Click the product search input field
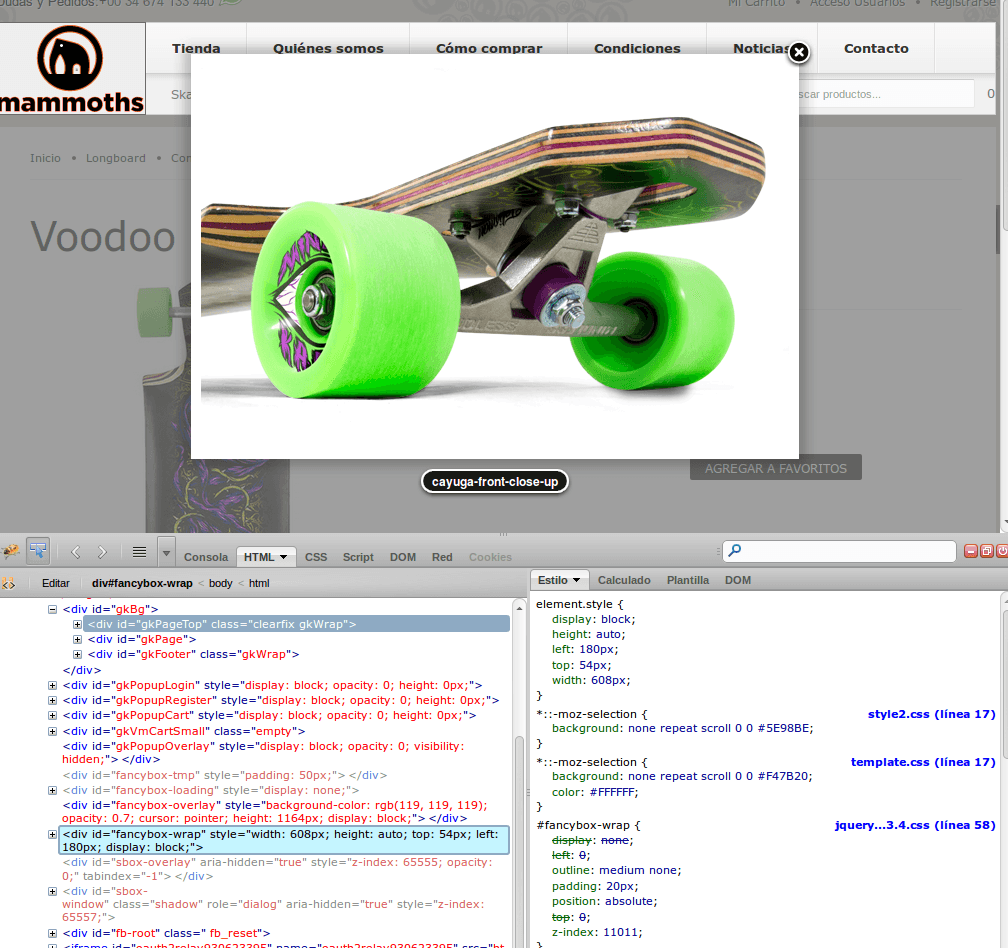The width and height of the screenshot is (1008, 948). (x=886, y=94)
